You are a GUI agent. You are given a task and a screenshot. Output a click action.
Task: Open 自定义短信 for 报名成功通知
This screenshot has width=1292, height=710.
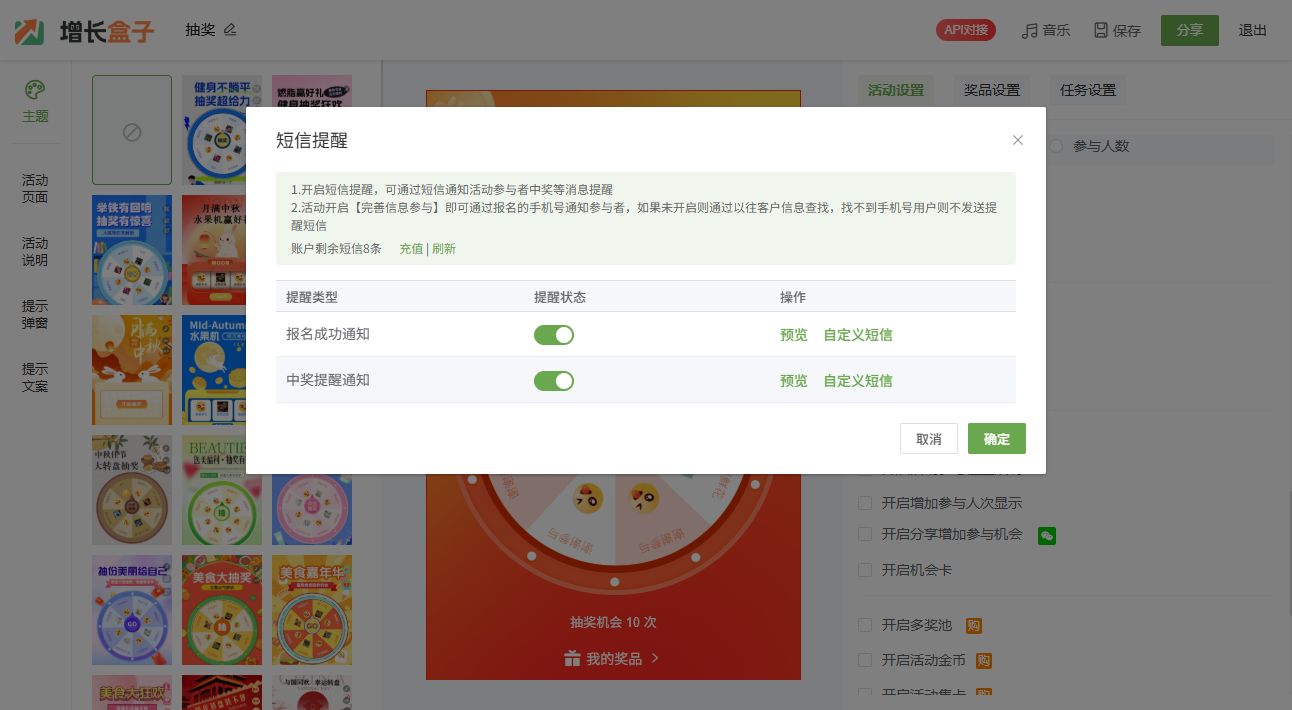[x=858, y=335]
